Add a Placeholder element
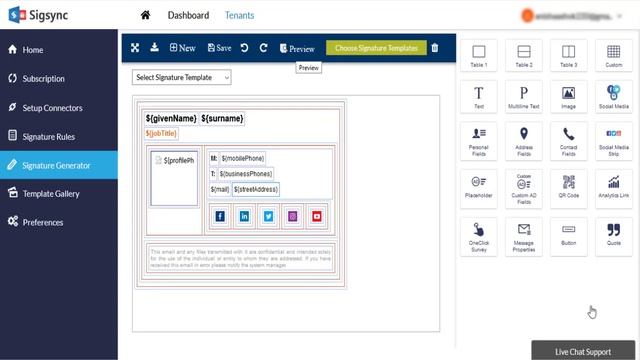 pos(479,189)
